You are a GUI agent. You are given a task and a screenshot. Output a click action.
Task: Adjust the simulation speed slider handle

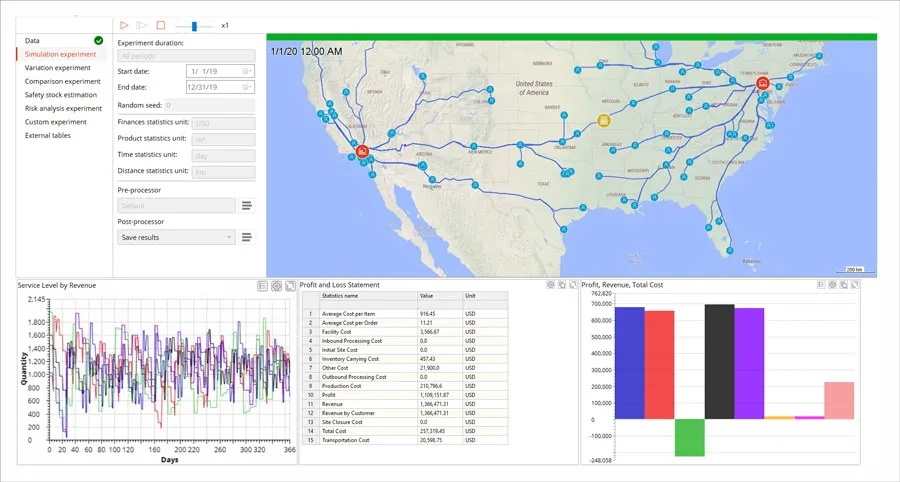tap(195, 26)
